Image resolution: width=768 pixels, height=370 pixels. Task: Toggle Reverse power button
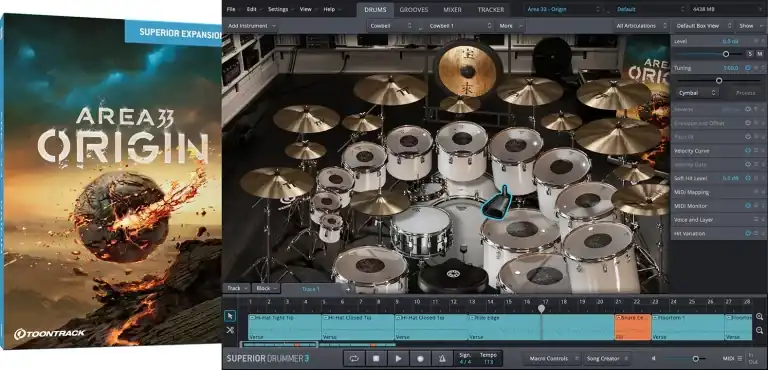pyautogui.click(x=748, y=109)
